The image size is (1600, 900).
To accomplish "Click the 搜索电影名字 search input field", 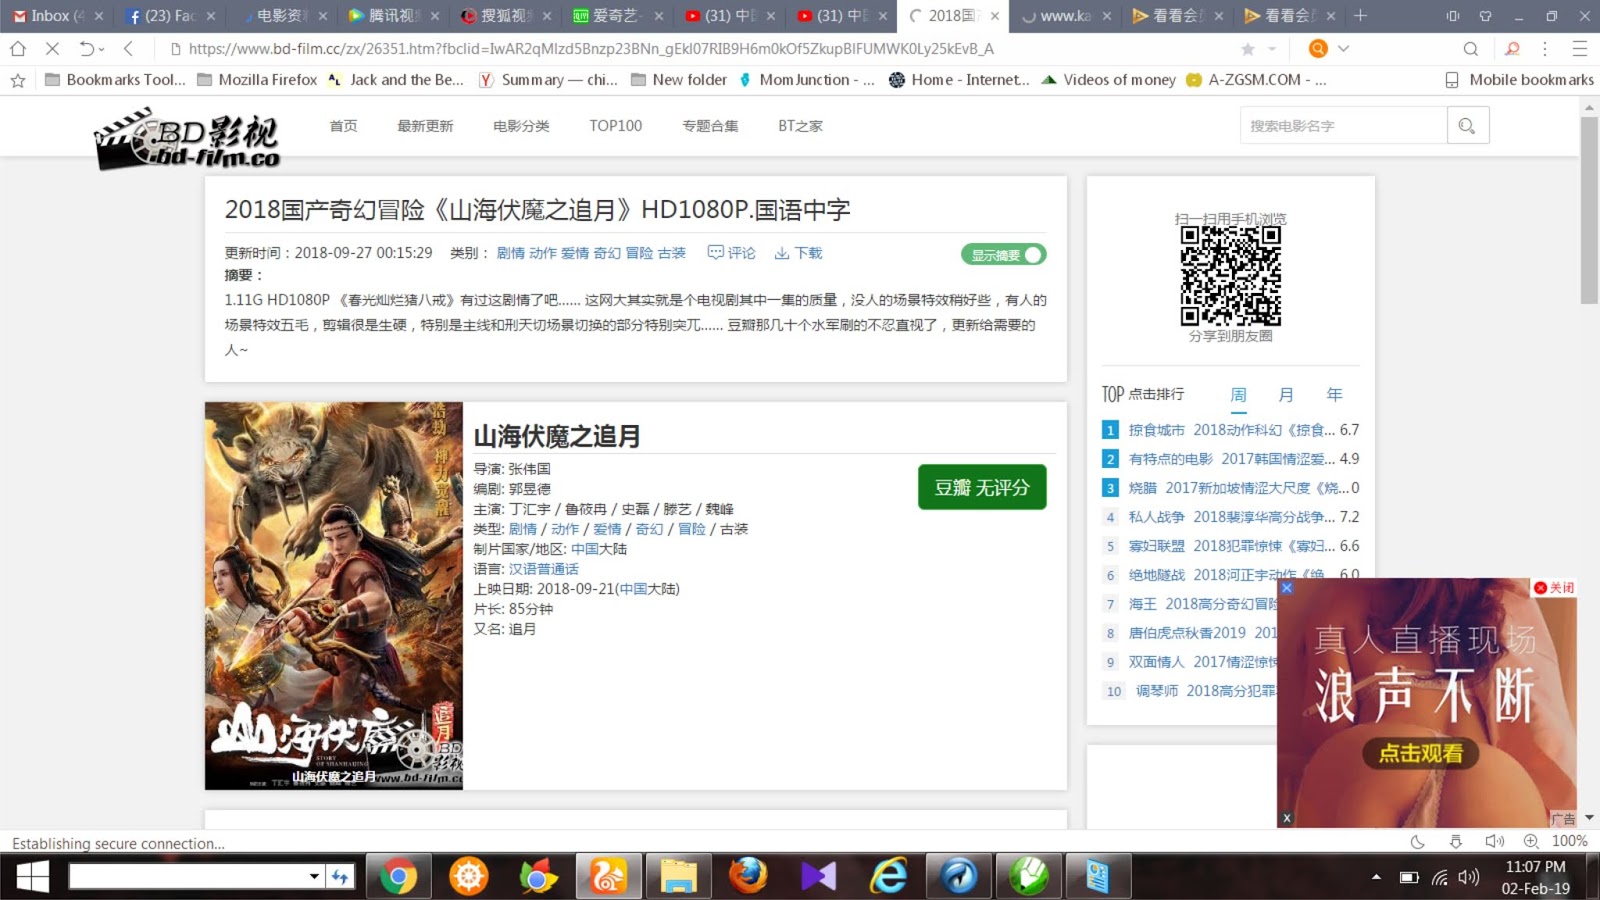I will point(1342,126).
